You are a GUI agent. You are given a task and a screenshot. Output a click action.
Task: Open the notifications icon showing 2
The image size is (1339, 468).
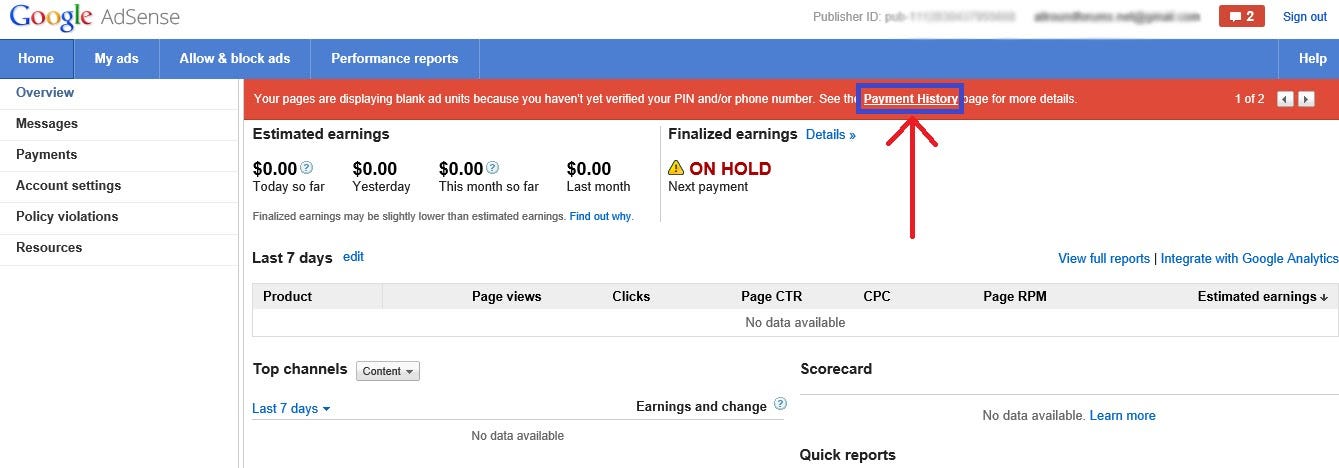pos(1241,16)
